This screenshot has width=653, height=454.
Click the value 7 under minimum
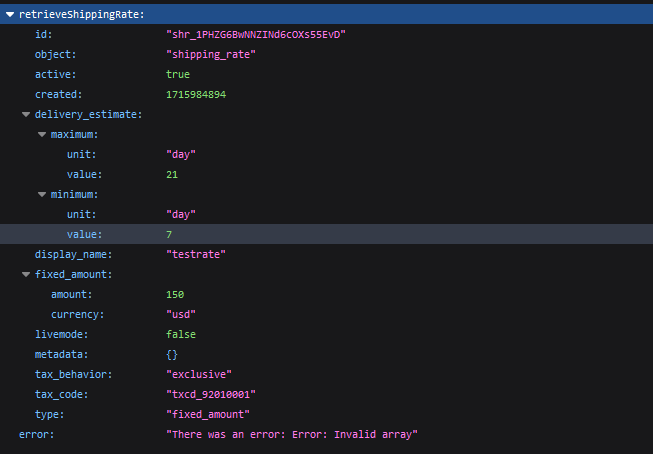tap(169, 234)
